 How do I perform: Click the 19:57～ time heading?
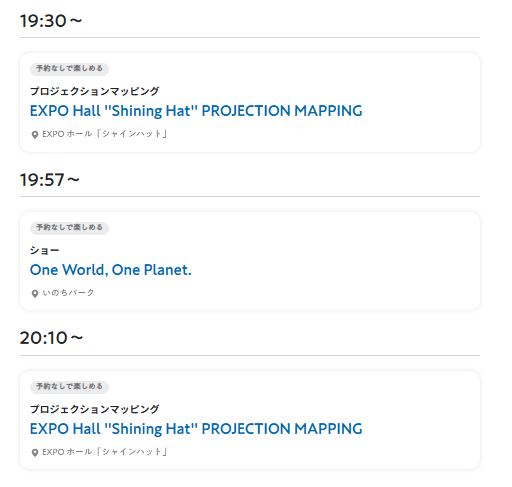[50, 180]
